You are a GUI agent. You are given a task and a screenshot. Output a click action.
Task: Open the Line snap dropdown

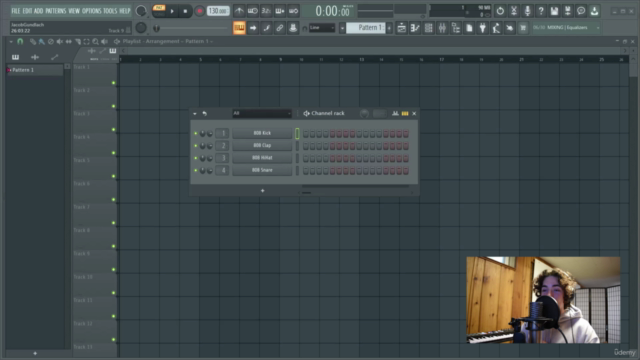[322, 28]
